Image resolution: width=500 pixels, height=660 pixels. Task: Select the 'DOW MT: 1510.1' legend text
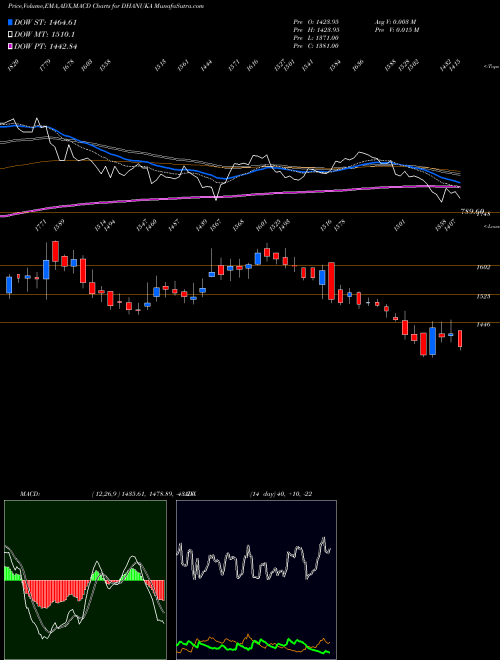coord(45,35)
